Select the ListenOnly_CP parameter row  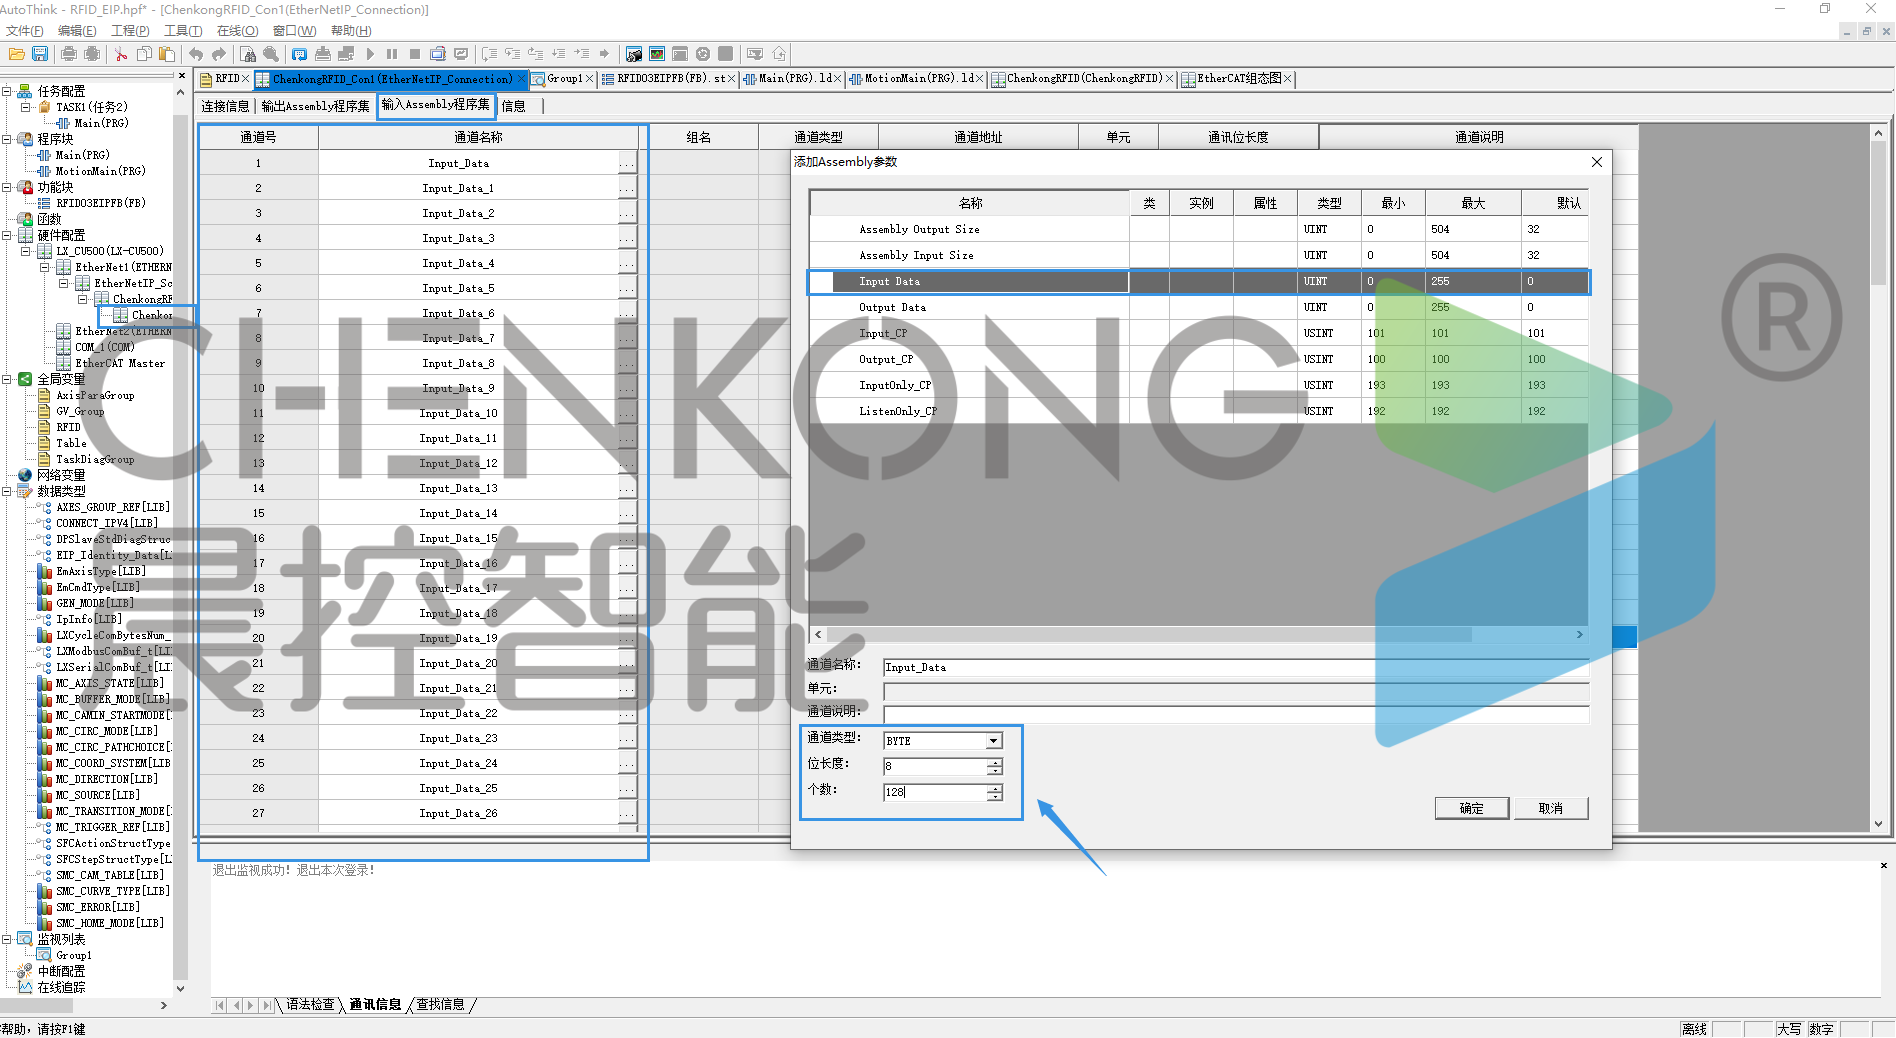click(x=1199, y=411)
